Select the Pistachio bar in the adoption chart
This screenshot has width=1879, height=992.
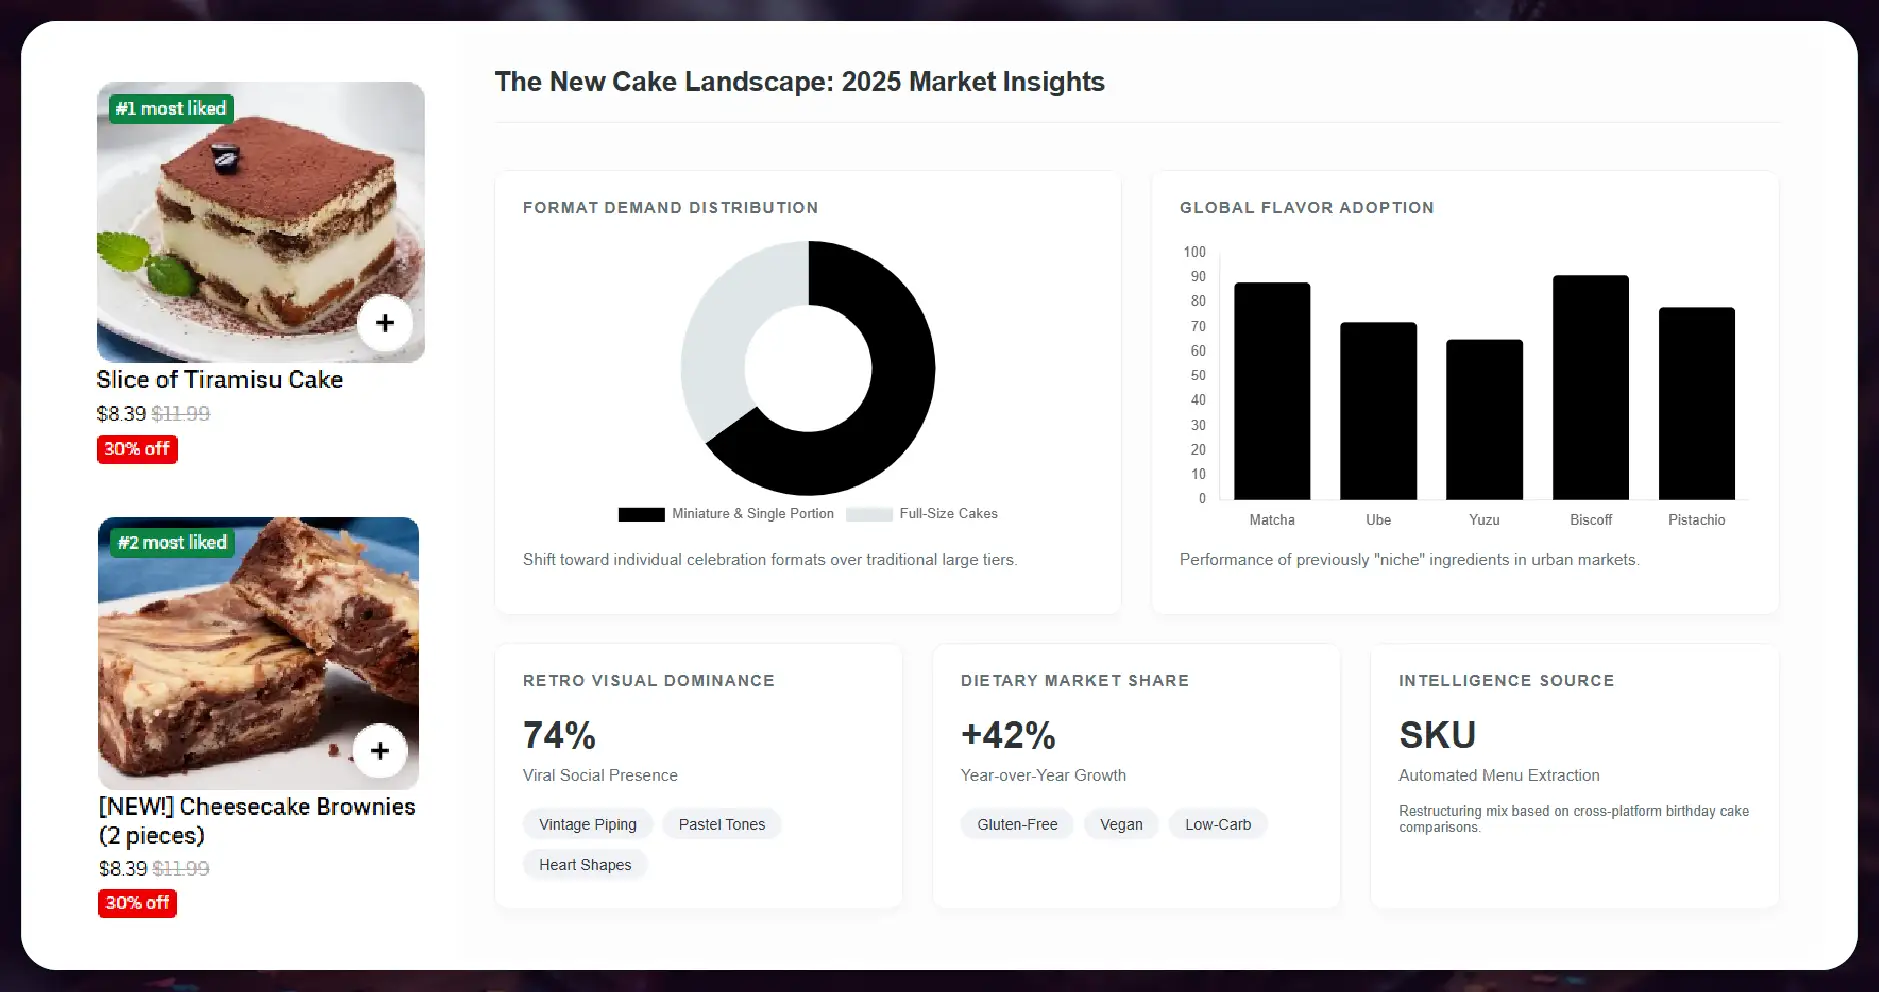[1697, 400]
